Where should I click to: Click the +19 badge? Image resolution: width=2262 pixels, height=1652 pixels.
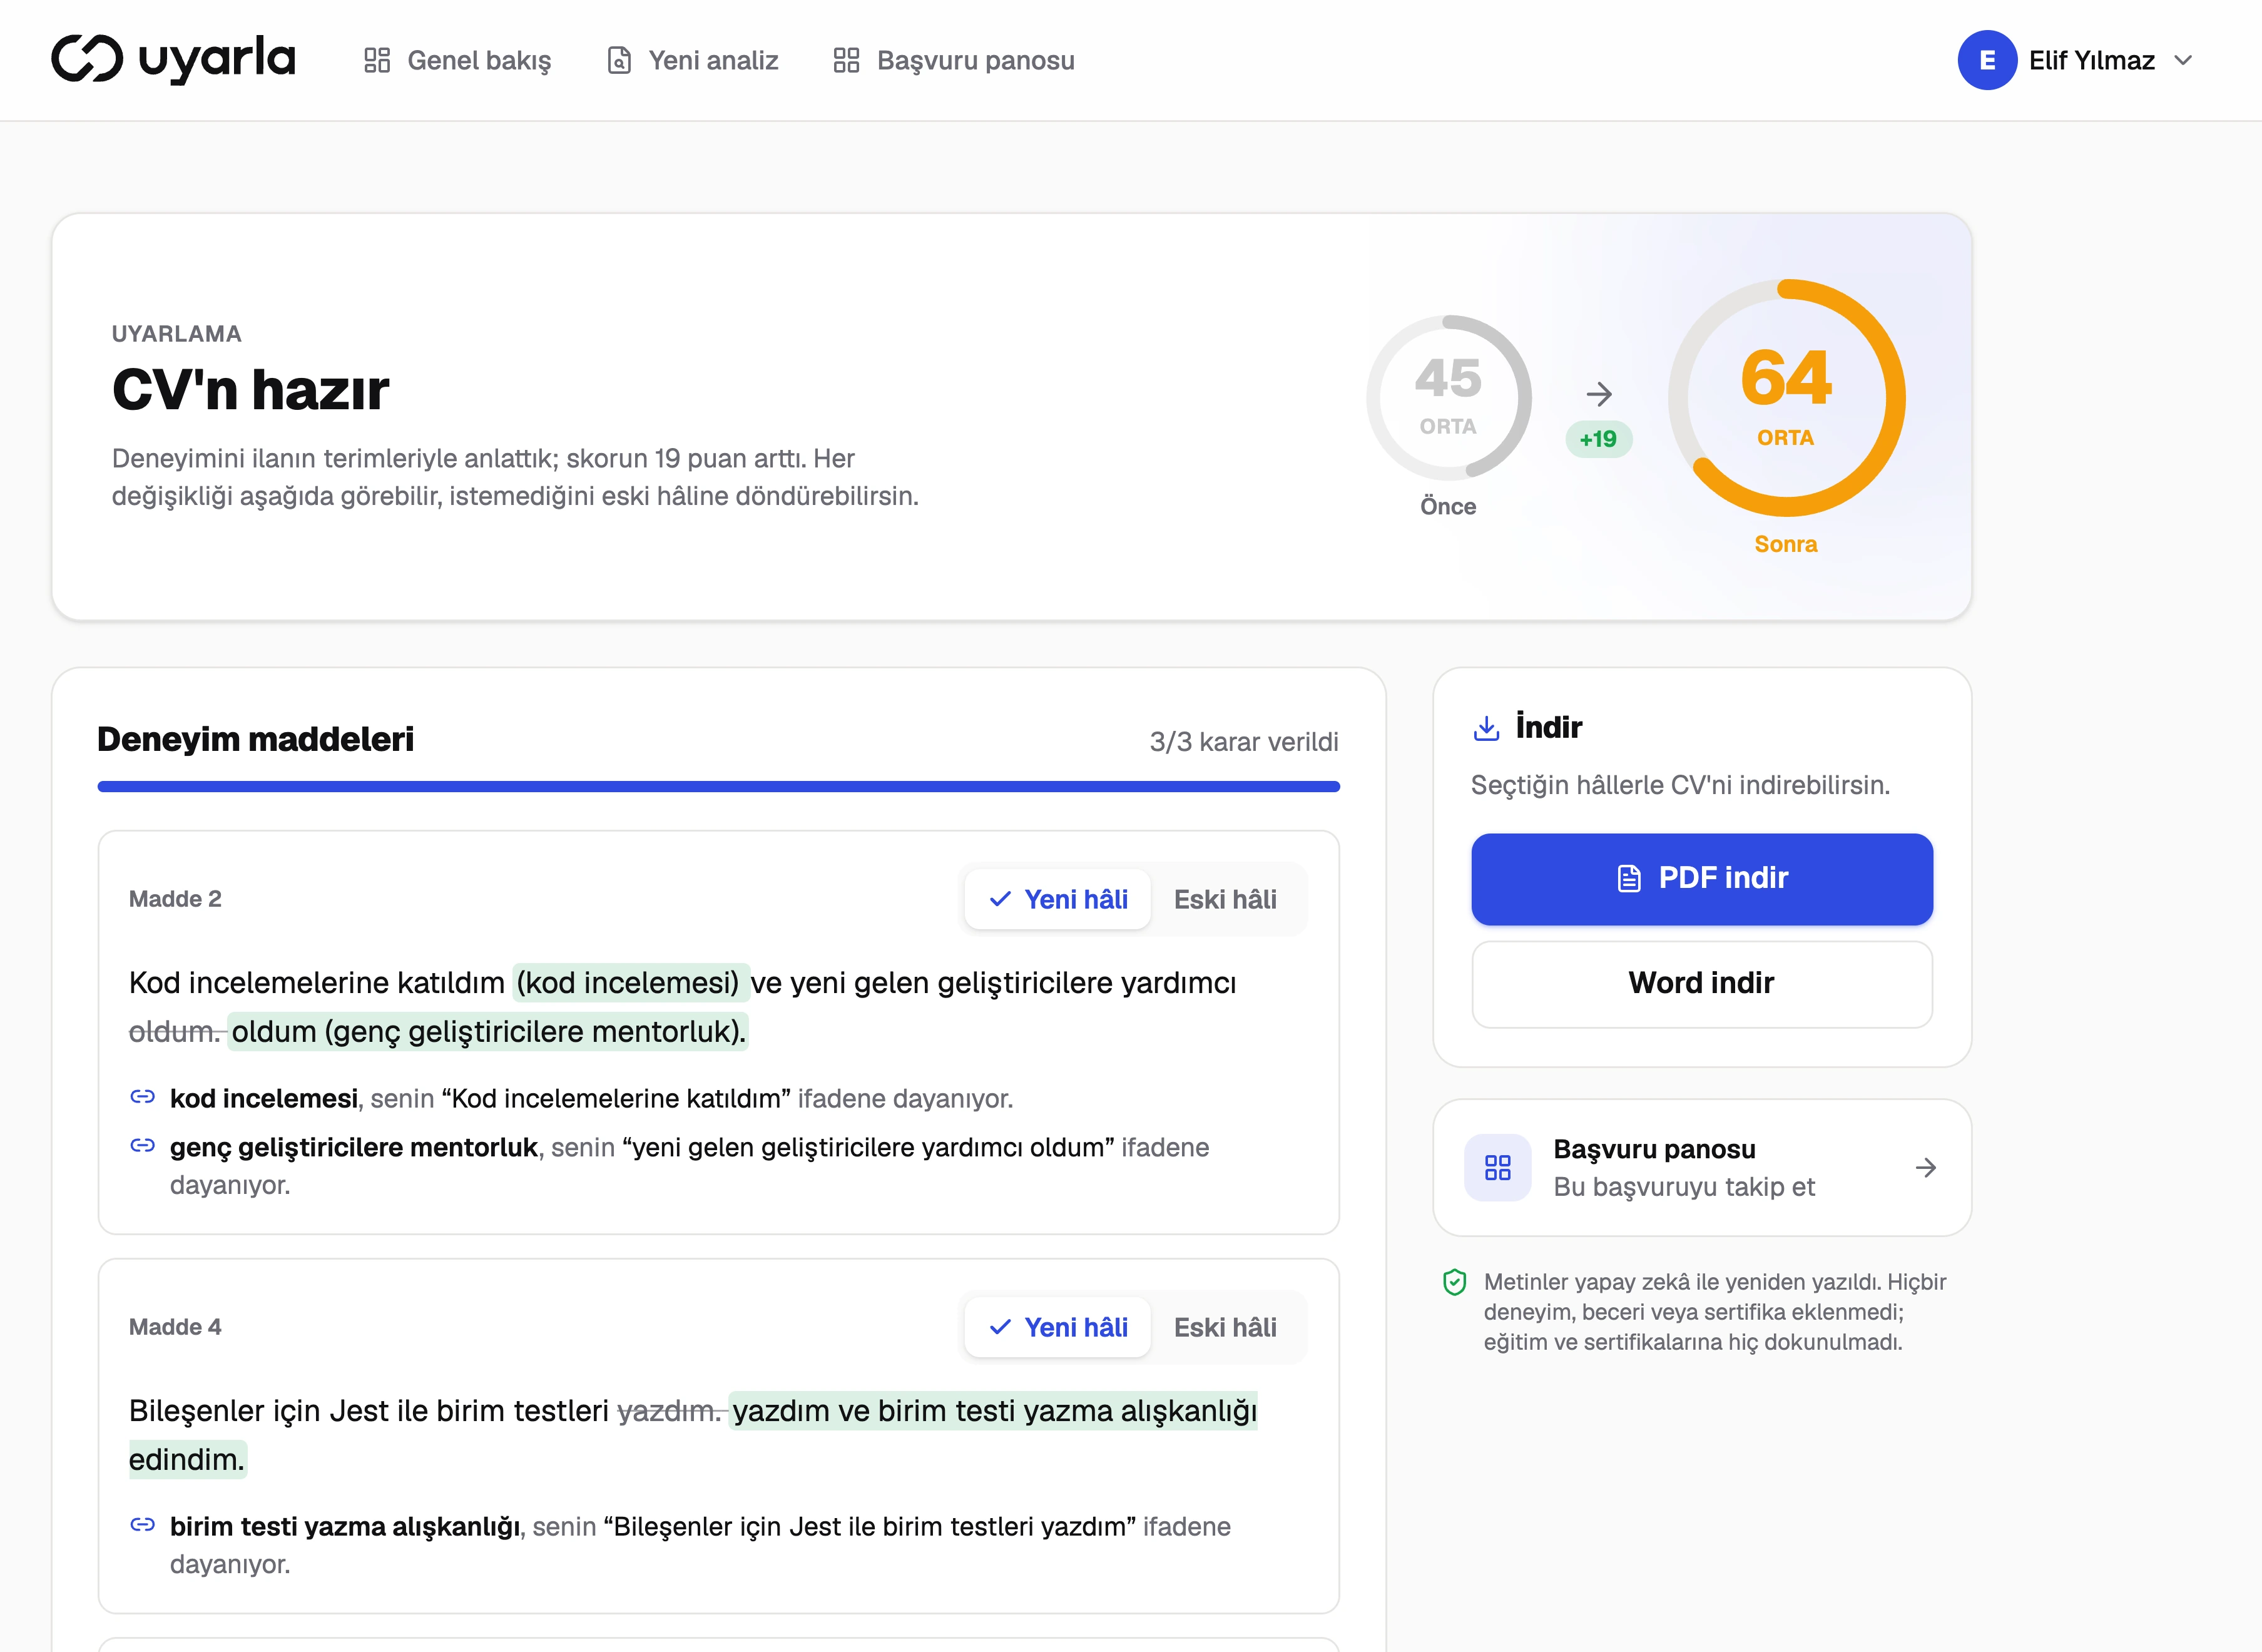point(1598,439)
